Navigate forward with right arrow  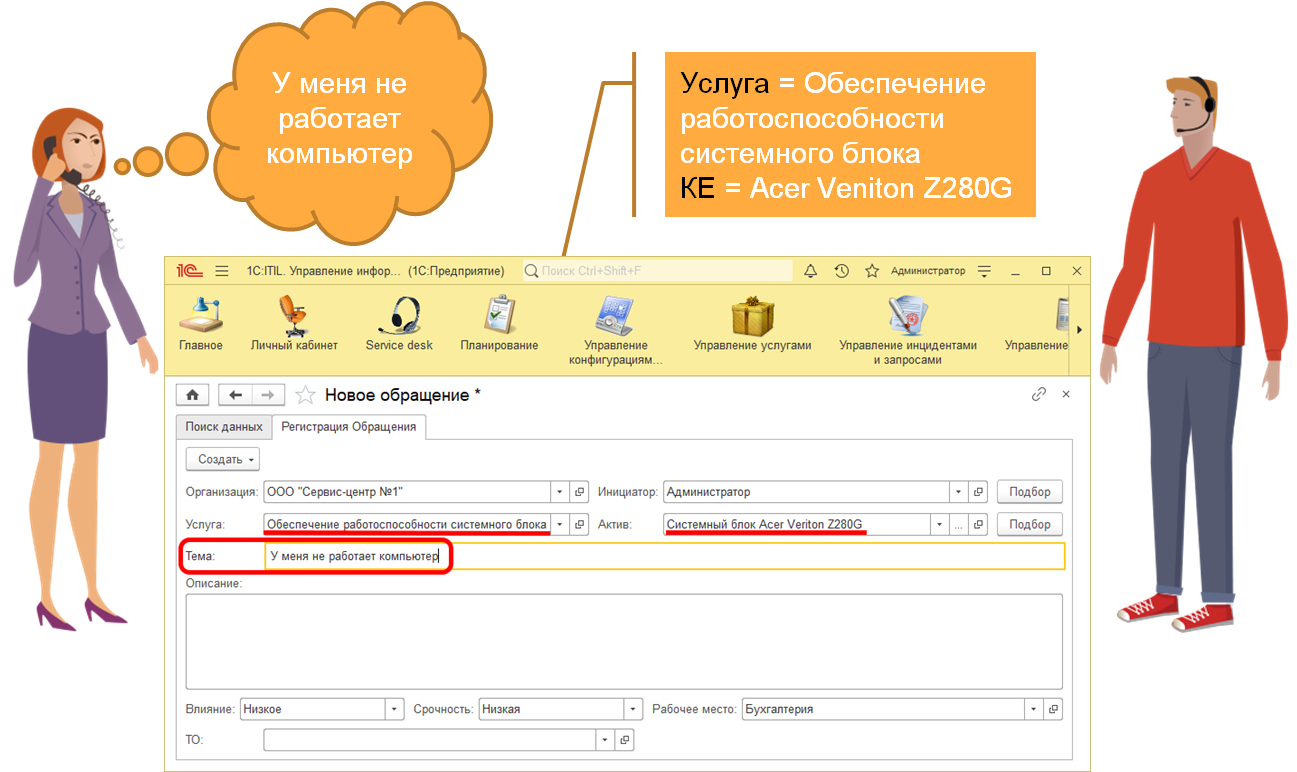tap(268, 395)
